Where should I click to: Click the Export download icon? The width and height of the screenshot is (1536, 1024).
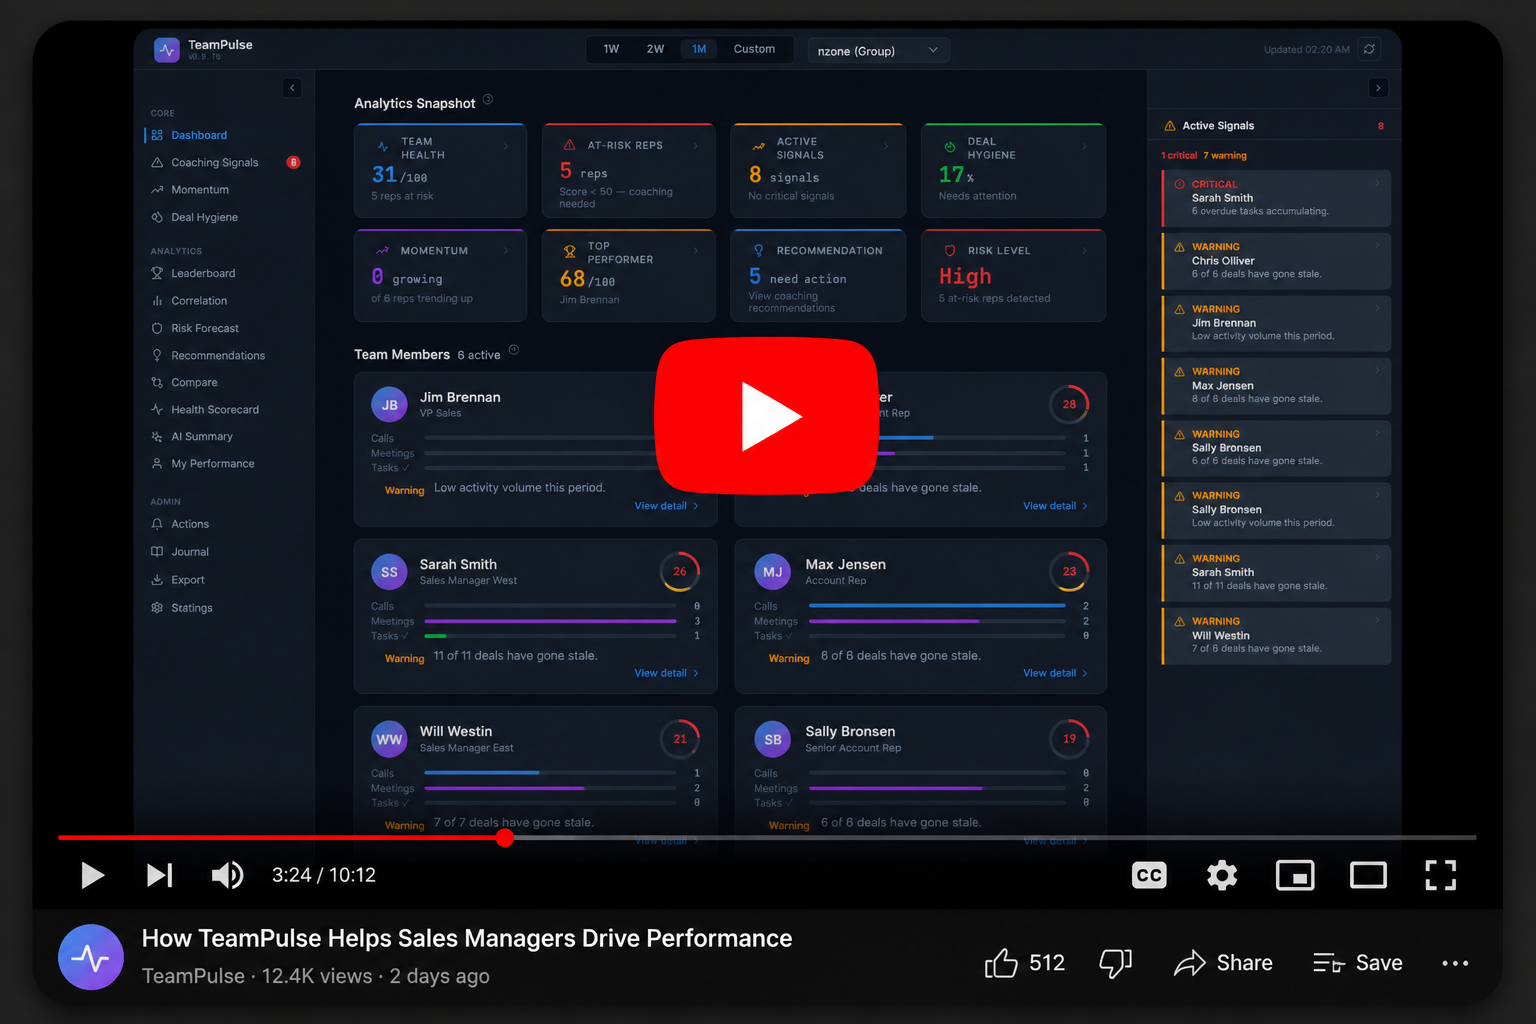point(157,580)
